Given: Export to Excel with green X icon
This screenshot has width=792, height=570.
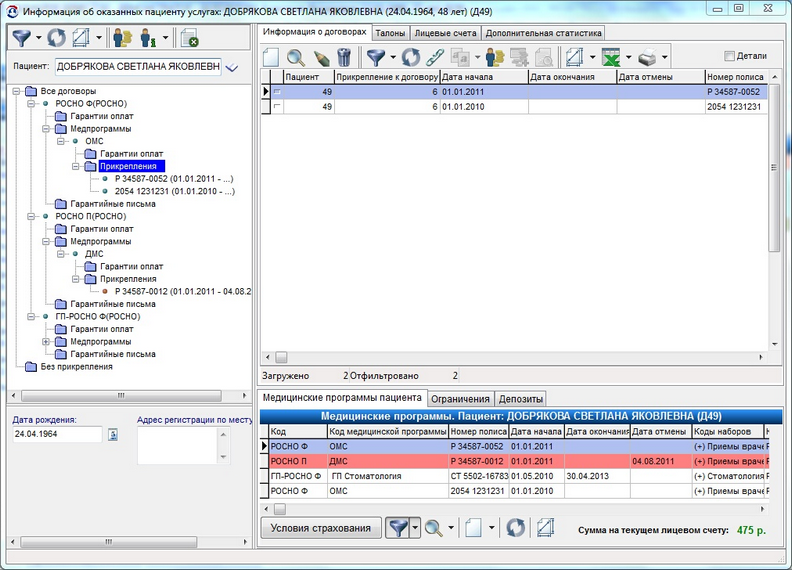Looking at the screenshot, I should point(611,57).
